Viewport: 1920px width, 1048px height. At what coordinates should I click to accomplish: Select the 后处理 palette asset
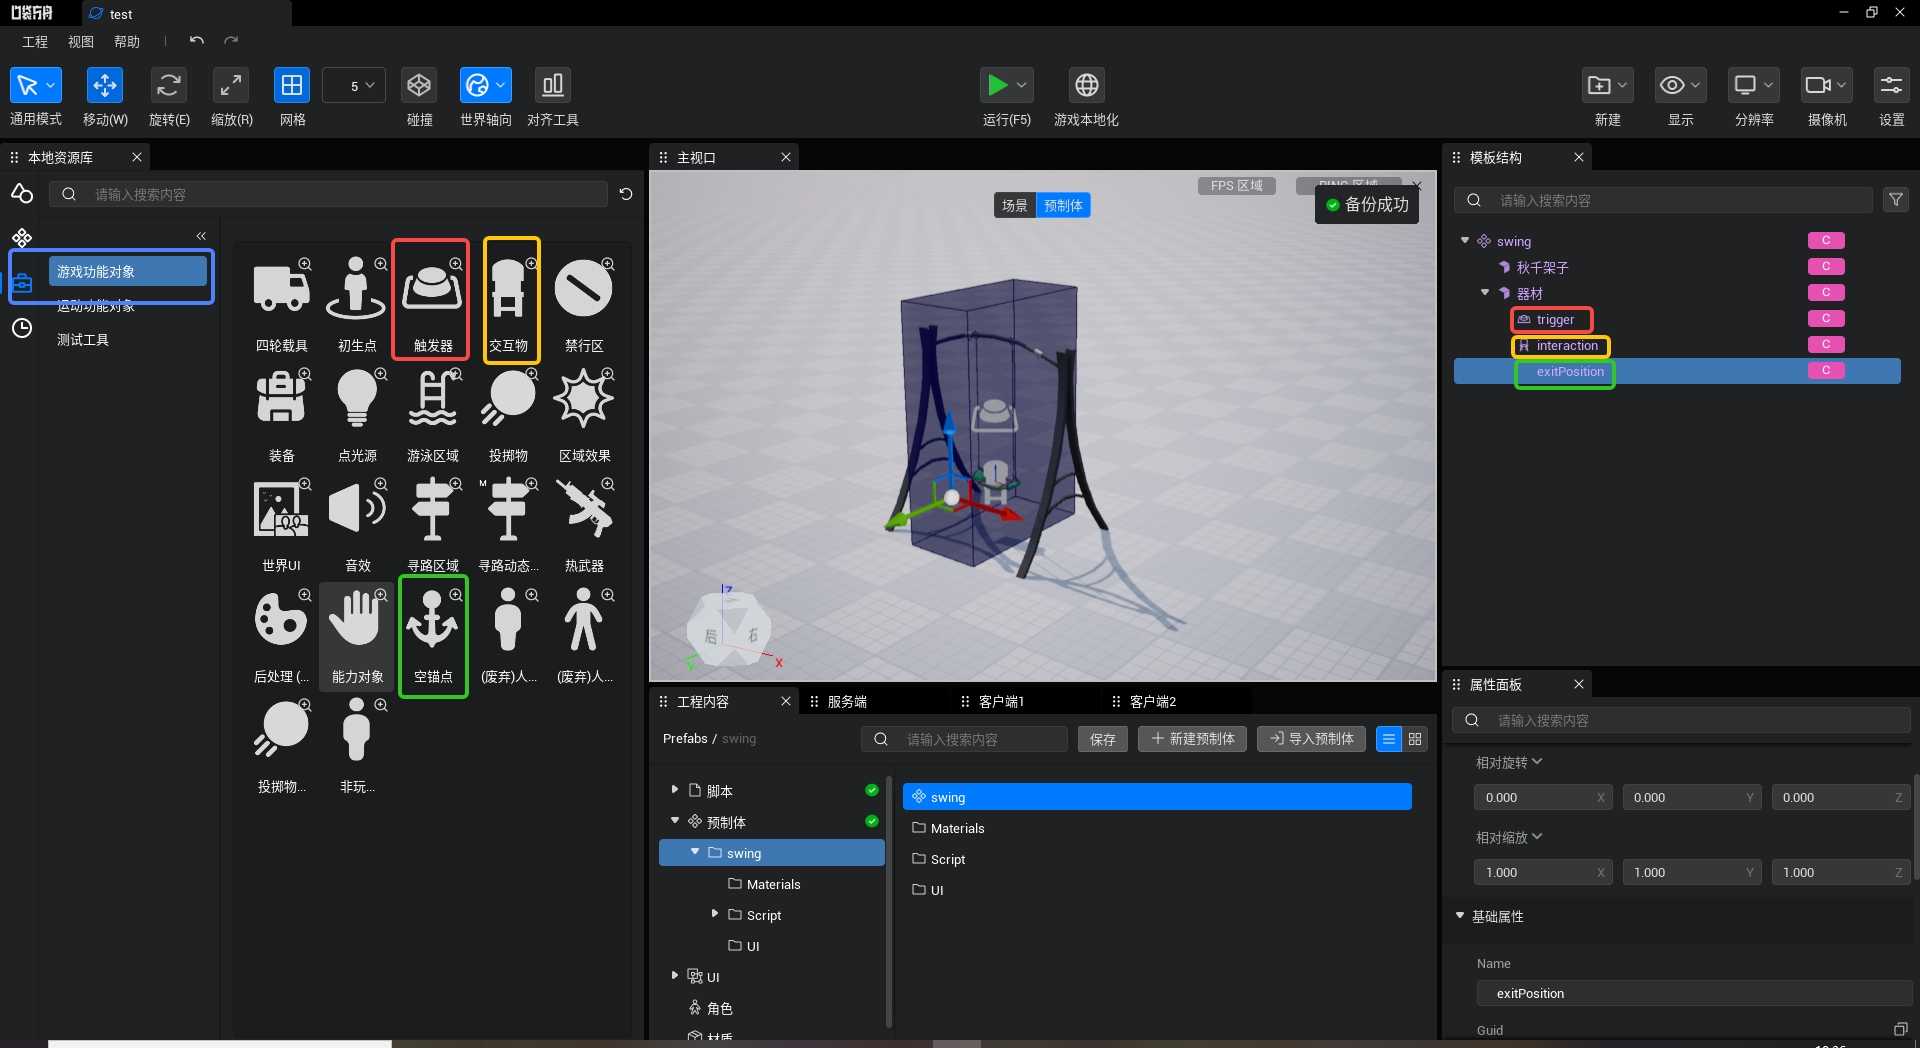point(282,636)
